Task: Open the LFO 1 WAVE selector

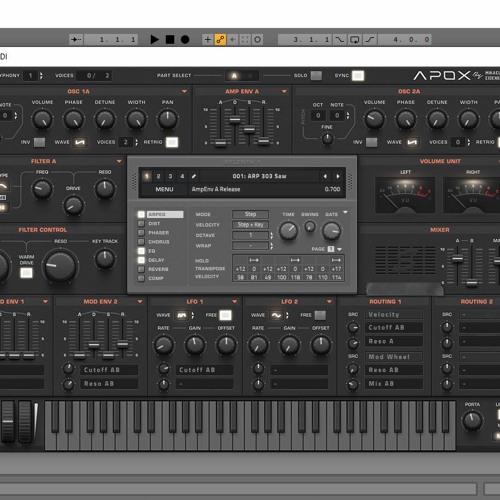Action: 182,315
